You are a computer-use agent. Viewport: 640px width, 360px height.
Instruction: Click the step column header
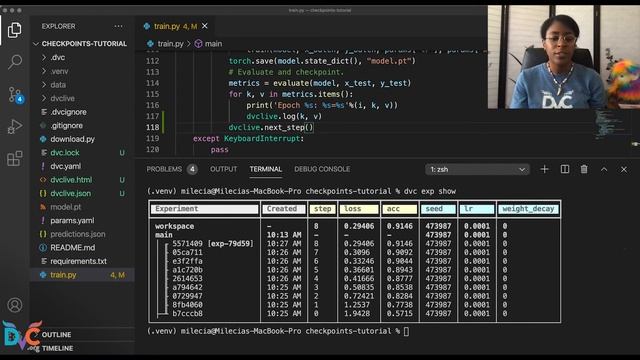click(322, 209)
